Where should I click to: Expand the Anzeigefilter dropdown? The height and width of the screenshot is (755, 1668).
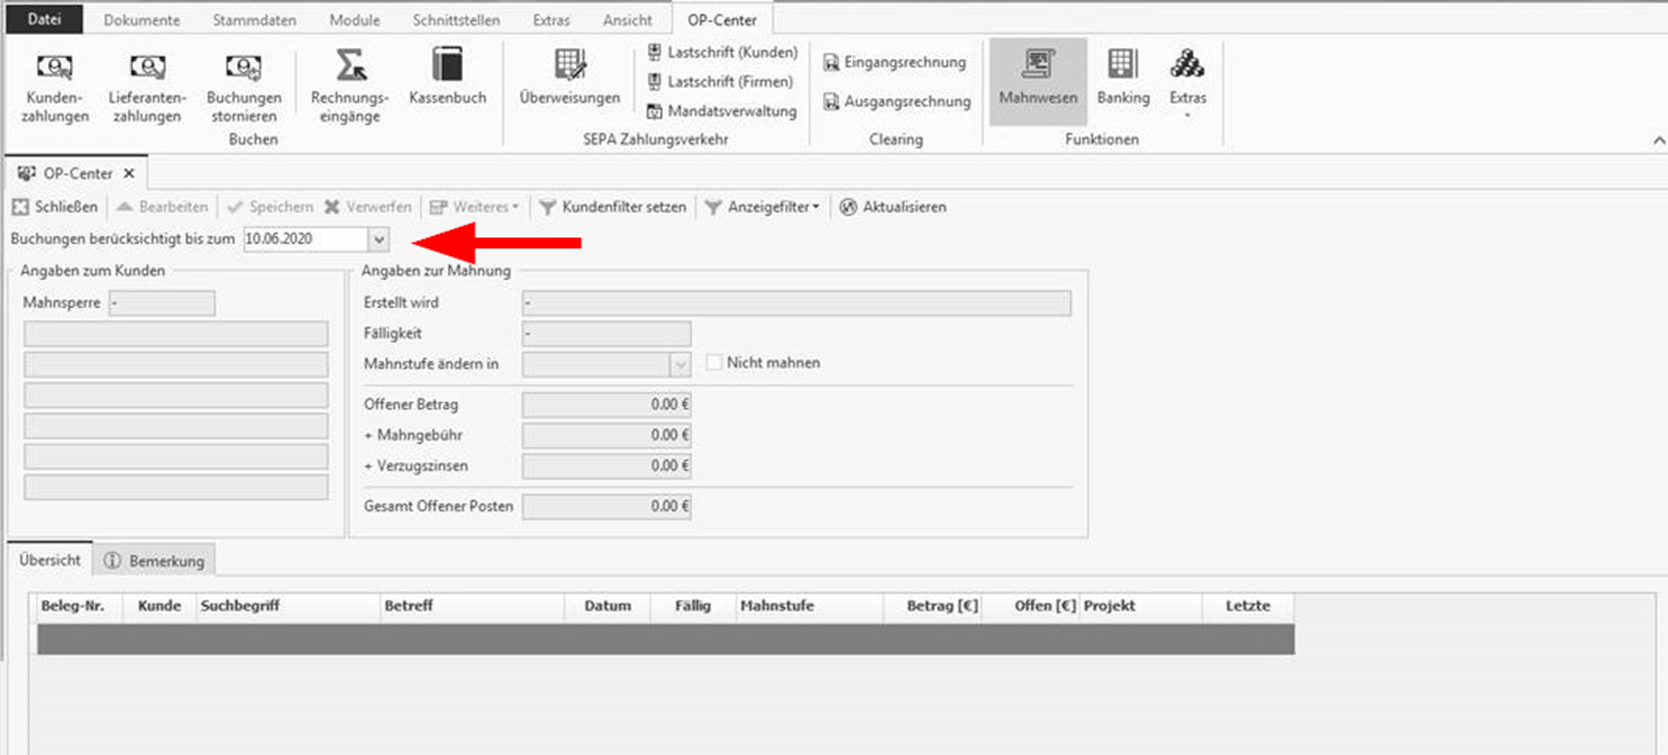[763, 207]
